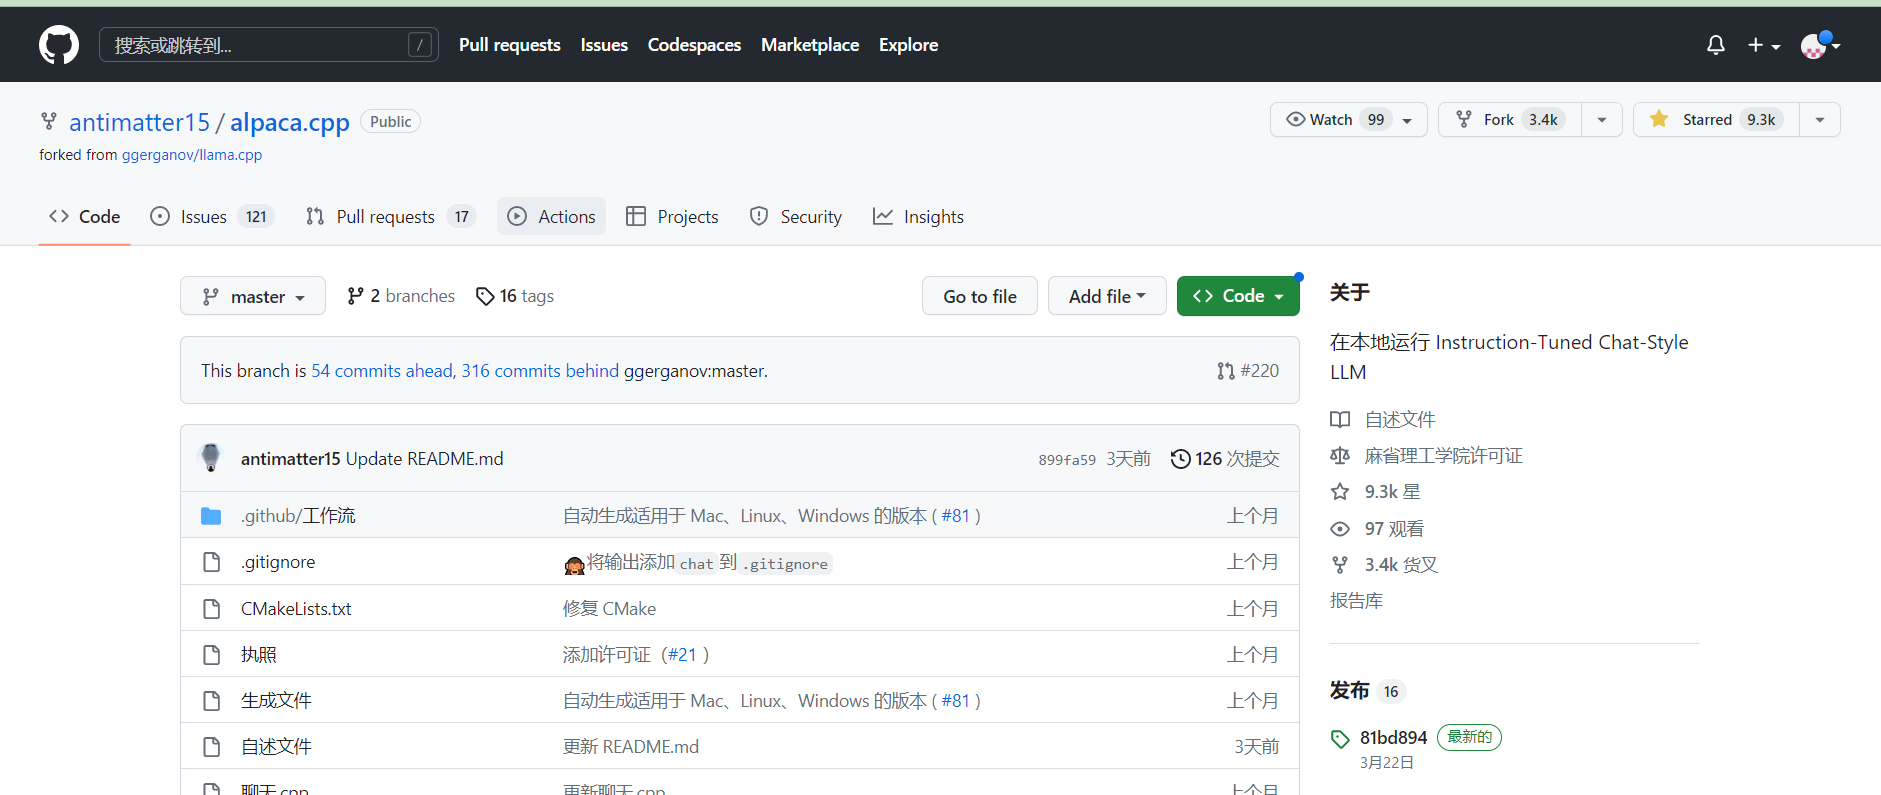View the 126 commits history
The width and height of the screenshot is (1881, 795).
(1225, 459)
